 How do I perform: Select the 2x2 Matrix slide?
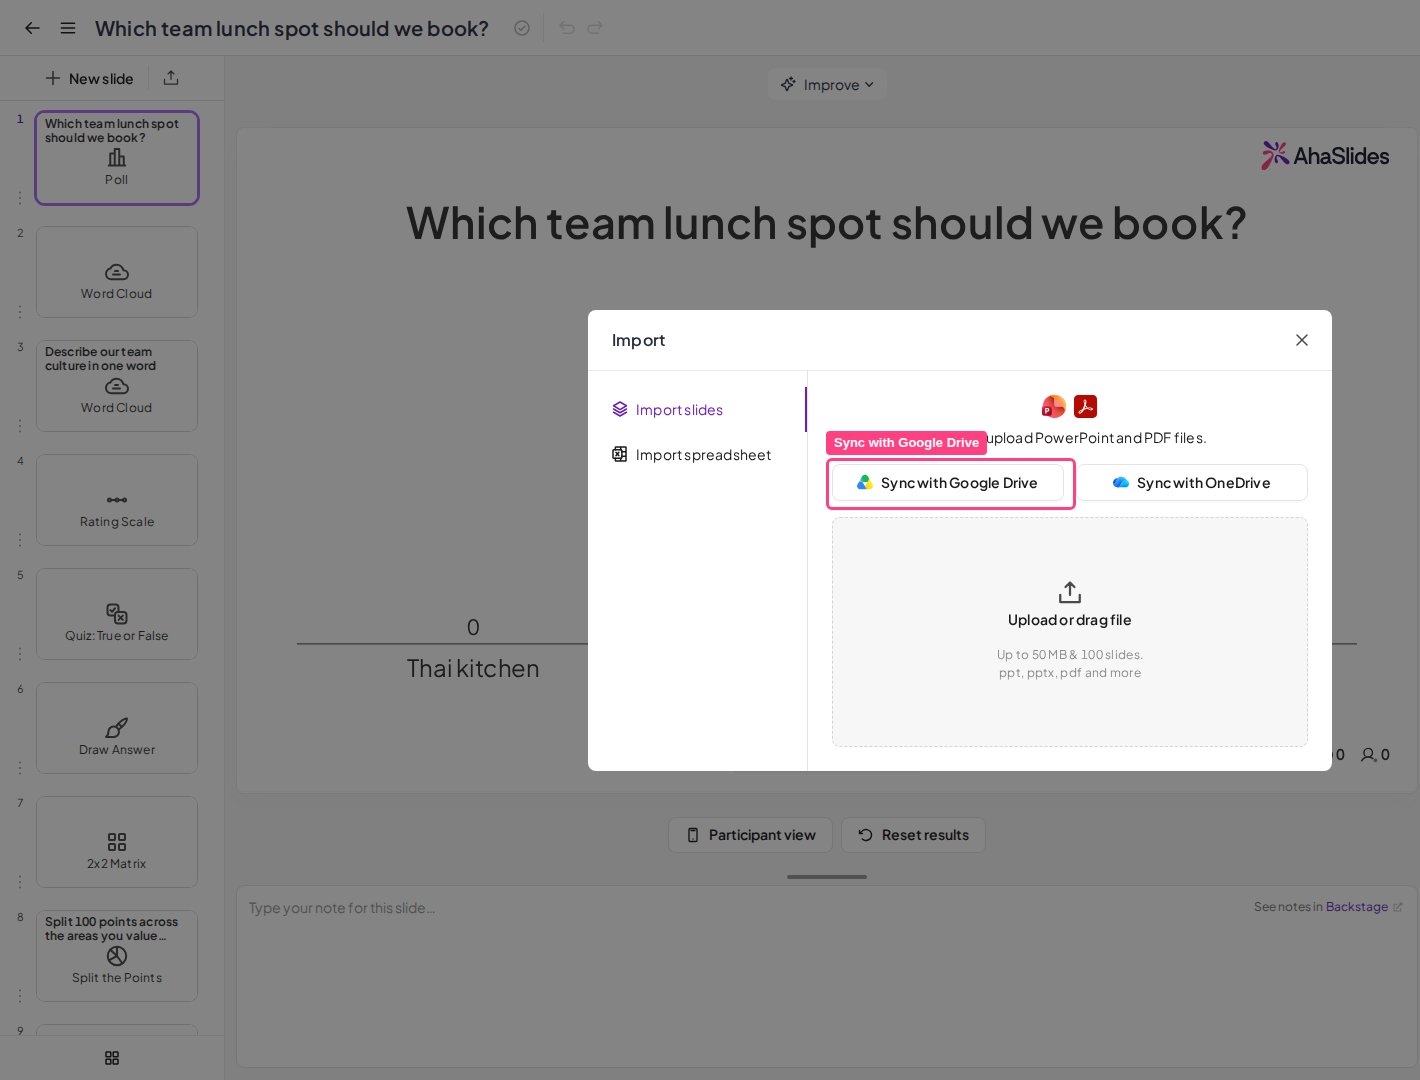117,842
